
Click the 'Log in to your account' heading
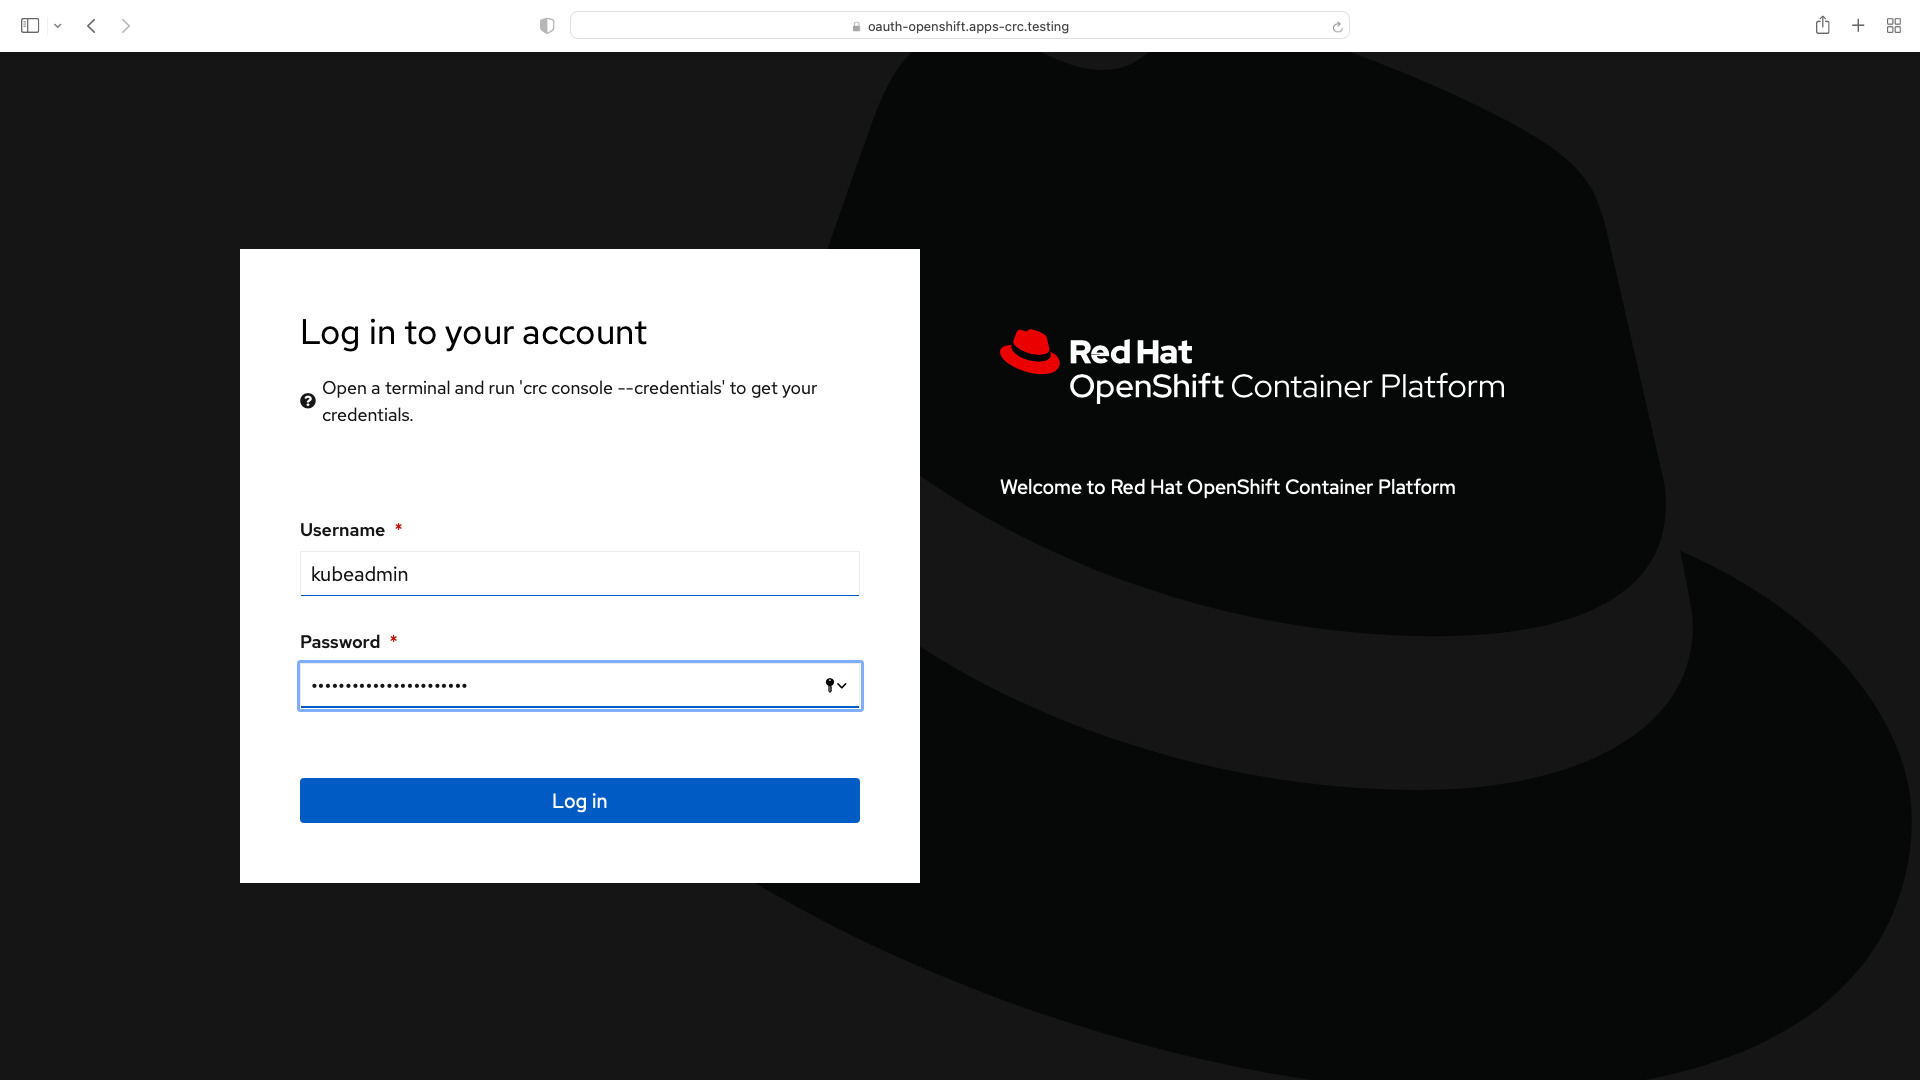pyautogui.click(x=473, y=332)
